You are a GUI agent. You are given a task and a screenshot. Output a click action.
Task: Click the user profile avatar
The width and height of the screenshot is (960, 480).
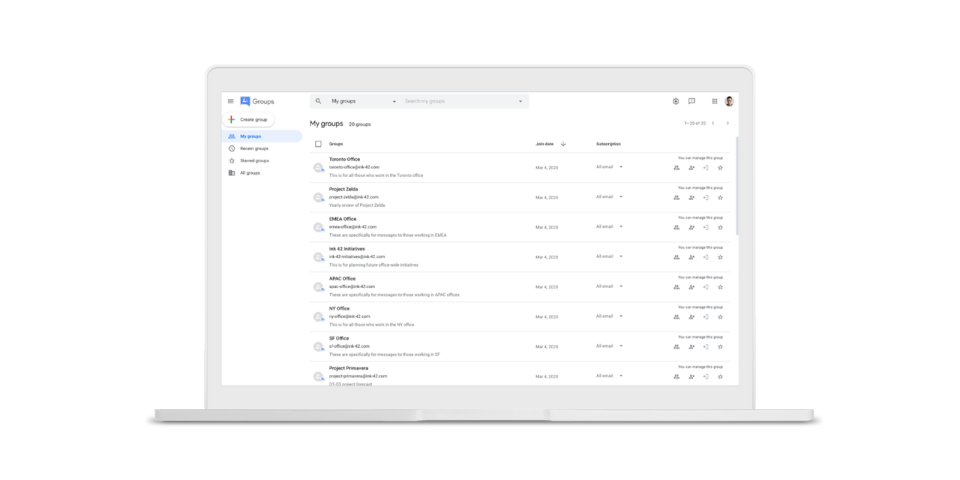click(x=729, y=101)
